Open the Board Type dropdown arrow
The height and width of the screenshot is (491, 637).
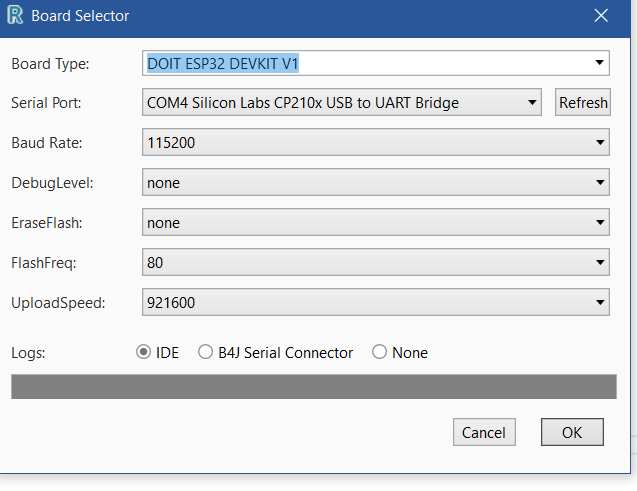[599, 63]
